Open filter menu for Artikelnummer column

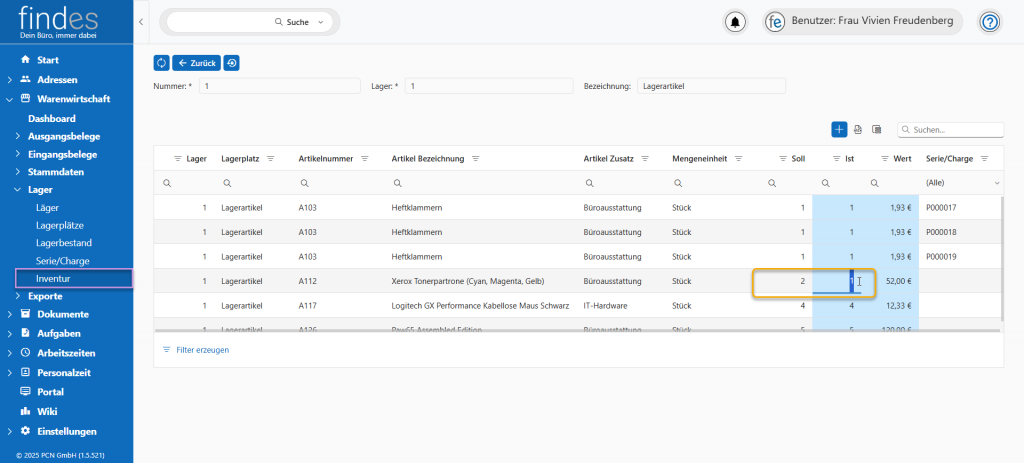(x=365, y=159)
